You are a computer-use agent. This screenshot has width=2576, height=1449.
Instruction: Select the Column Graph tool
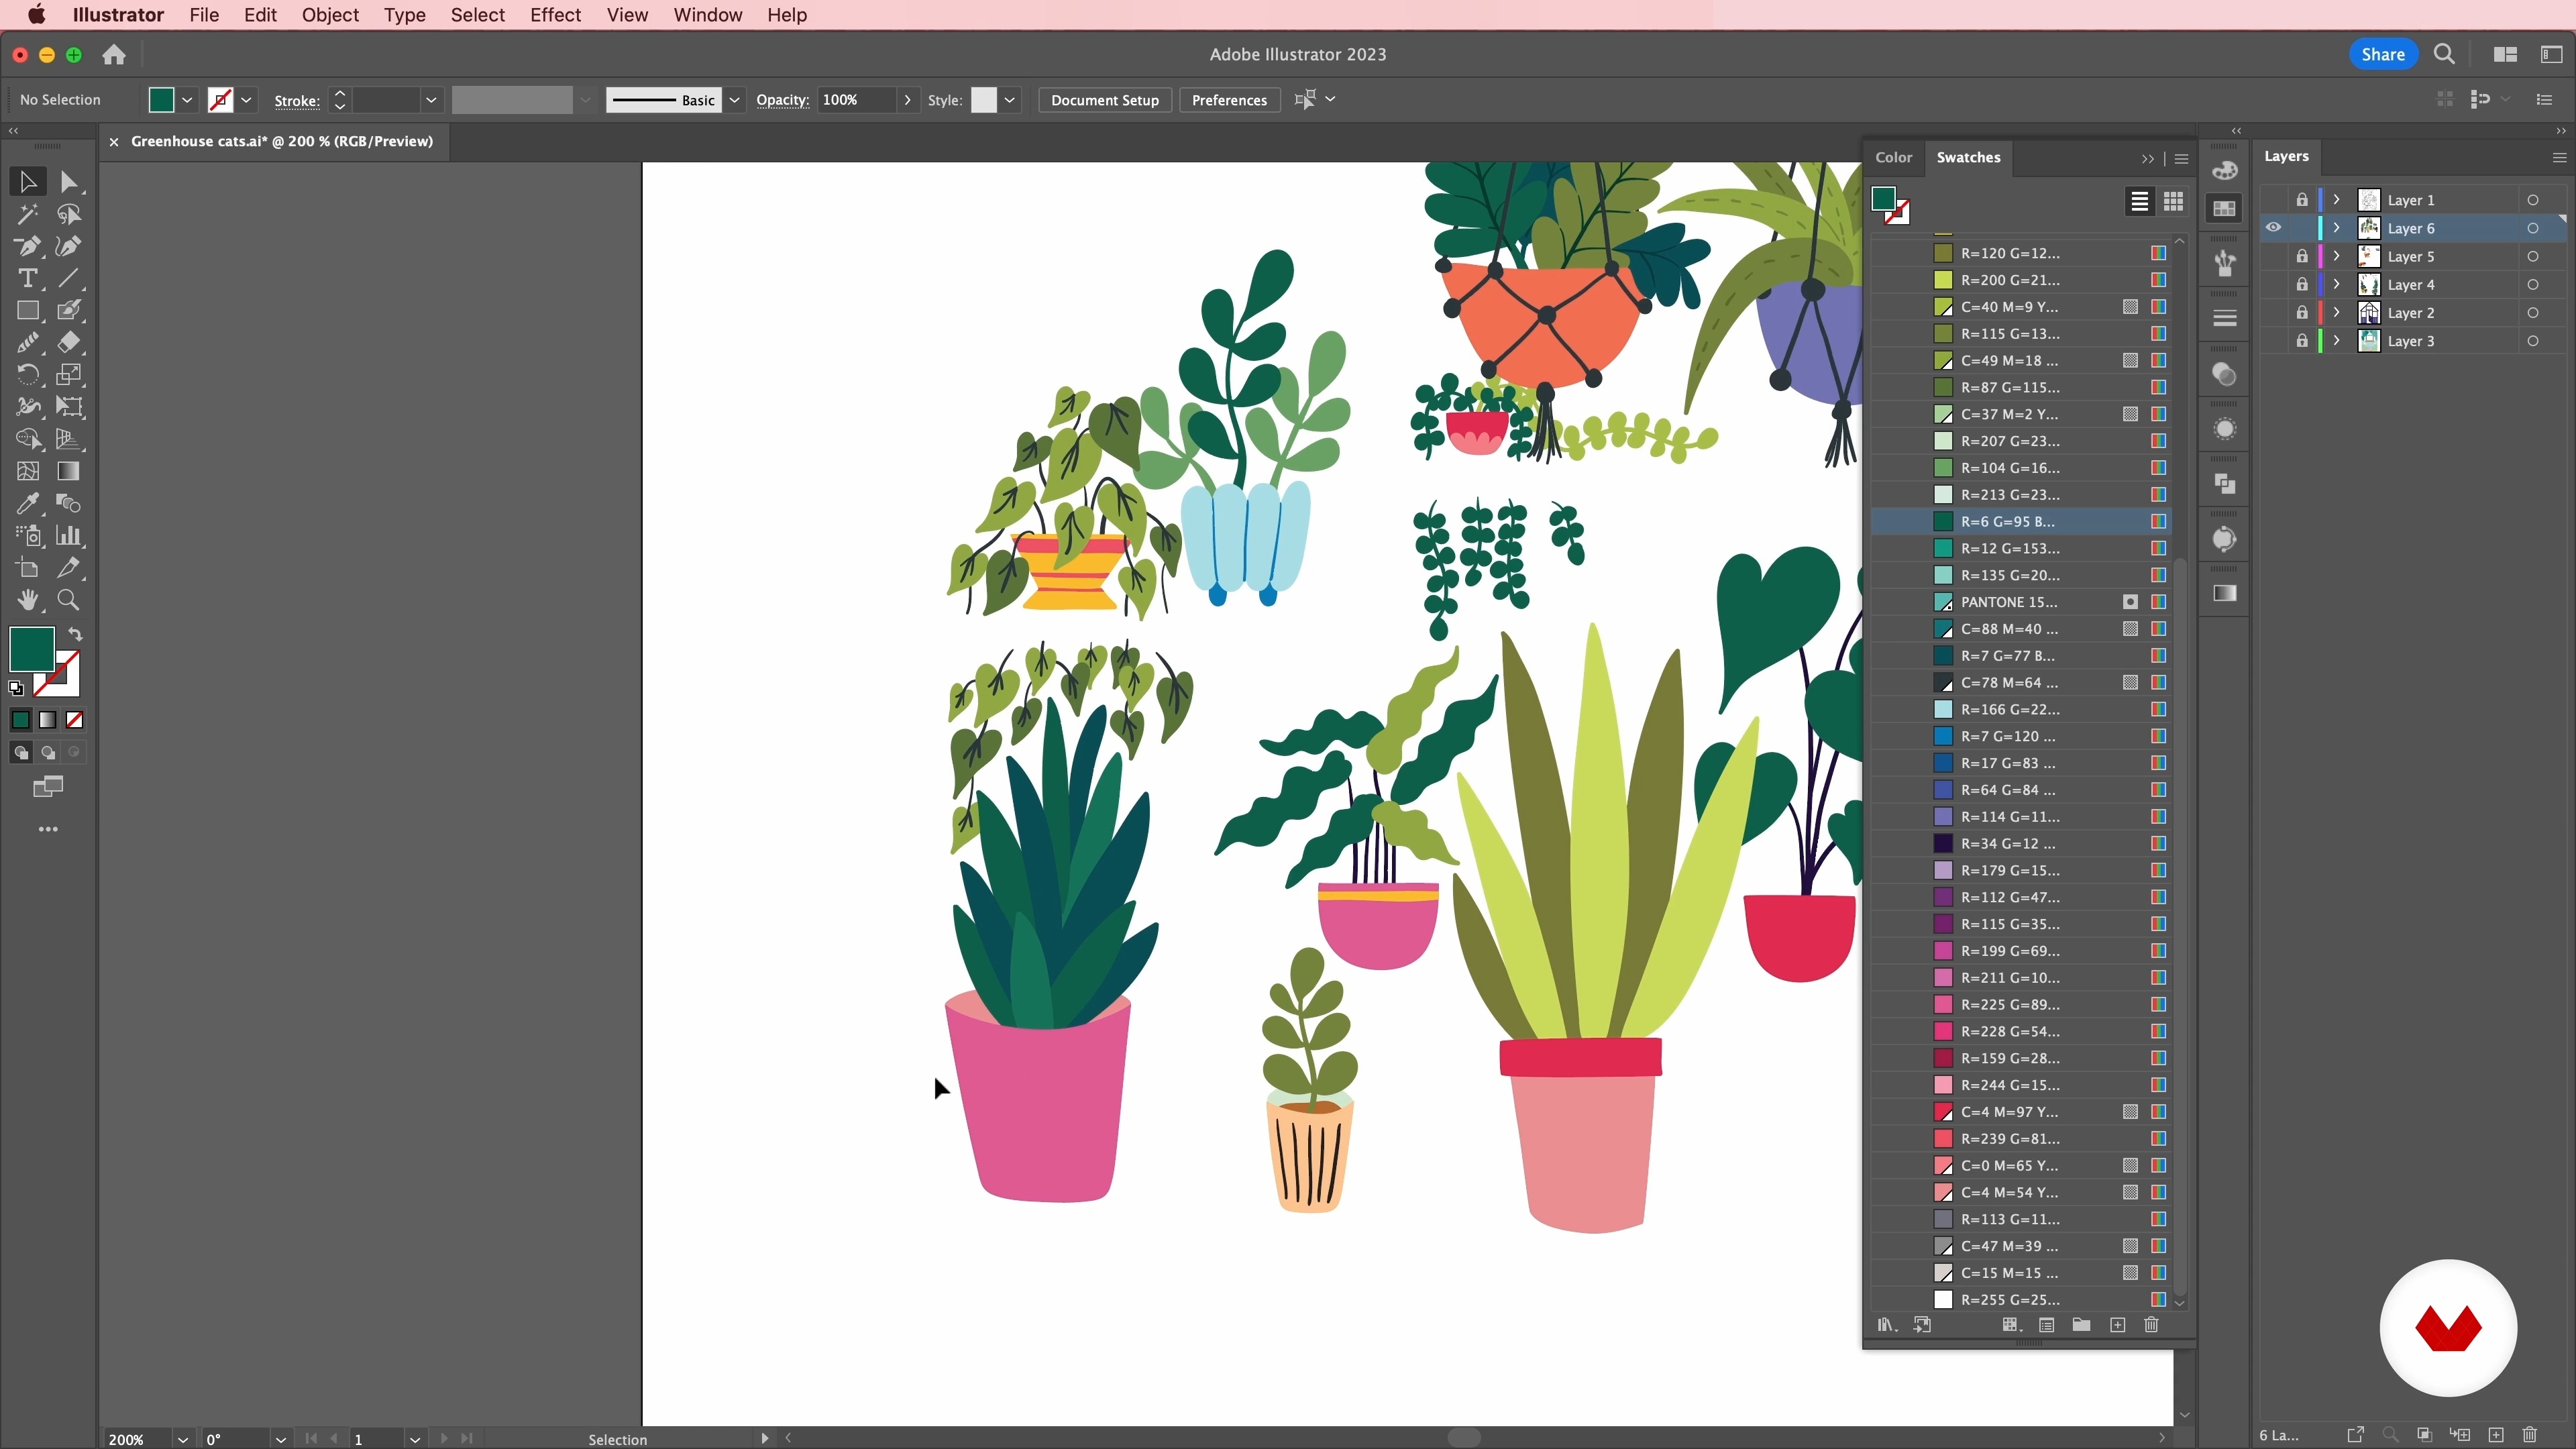point(68,535)
